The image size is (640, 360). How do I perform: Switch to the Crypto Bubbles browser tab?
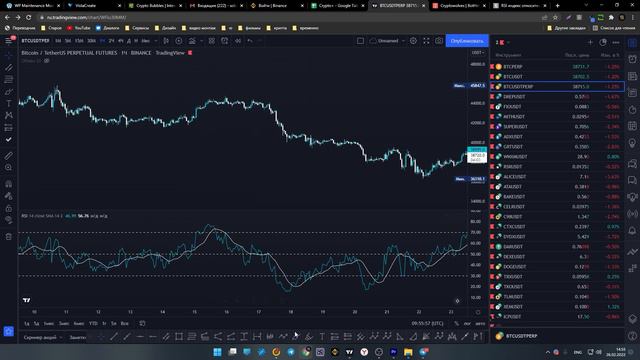coord(155,6)
